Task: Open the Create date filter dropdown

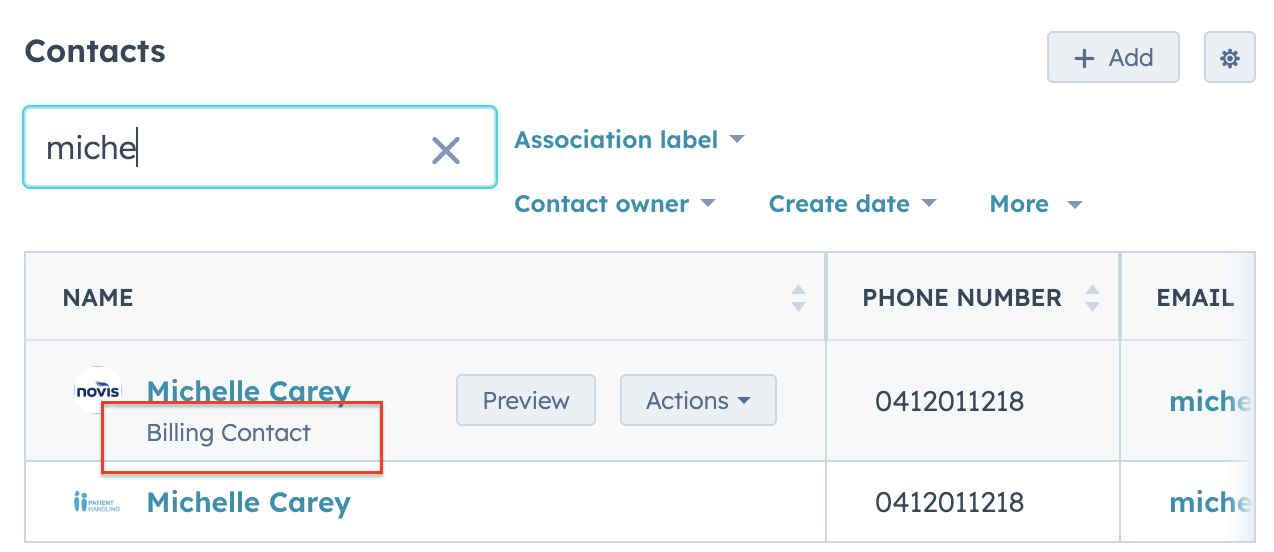Action: coord(852,204)
